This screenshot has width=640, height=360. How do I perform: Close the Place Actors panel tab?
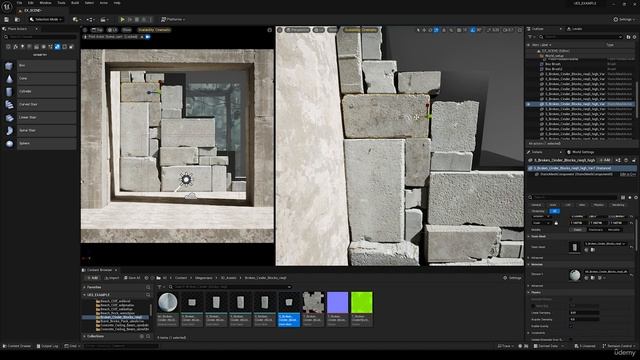coord(36,29)
